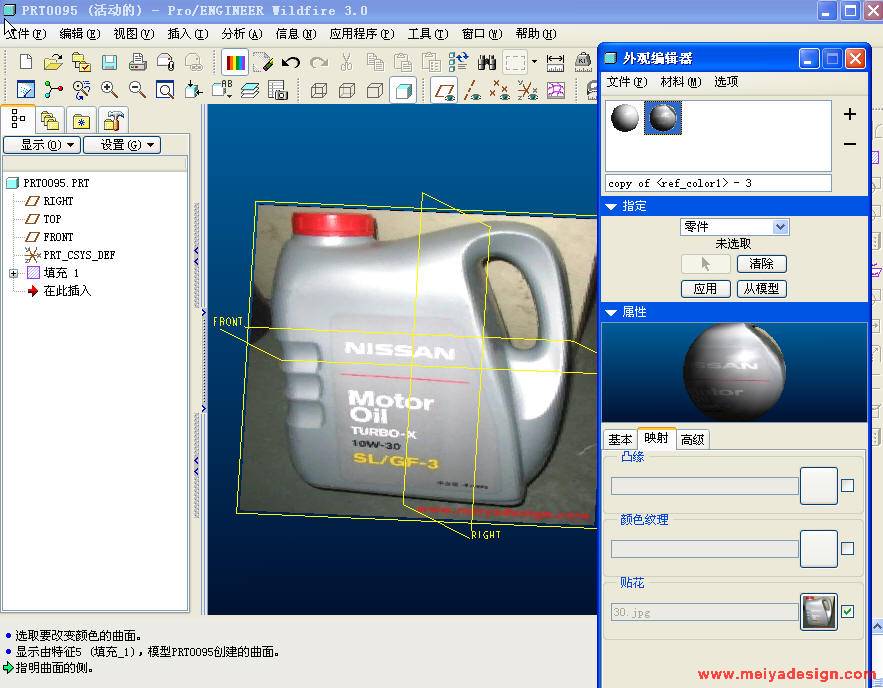Click the Zoom In magnifier icon
The height and width of the screenshot is (688, 883).
click(110, 90)
